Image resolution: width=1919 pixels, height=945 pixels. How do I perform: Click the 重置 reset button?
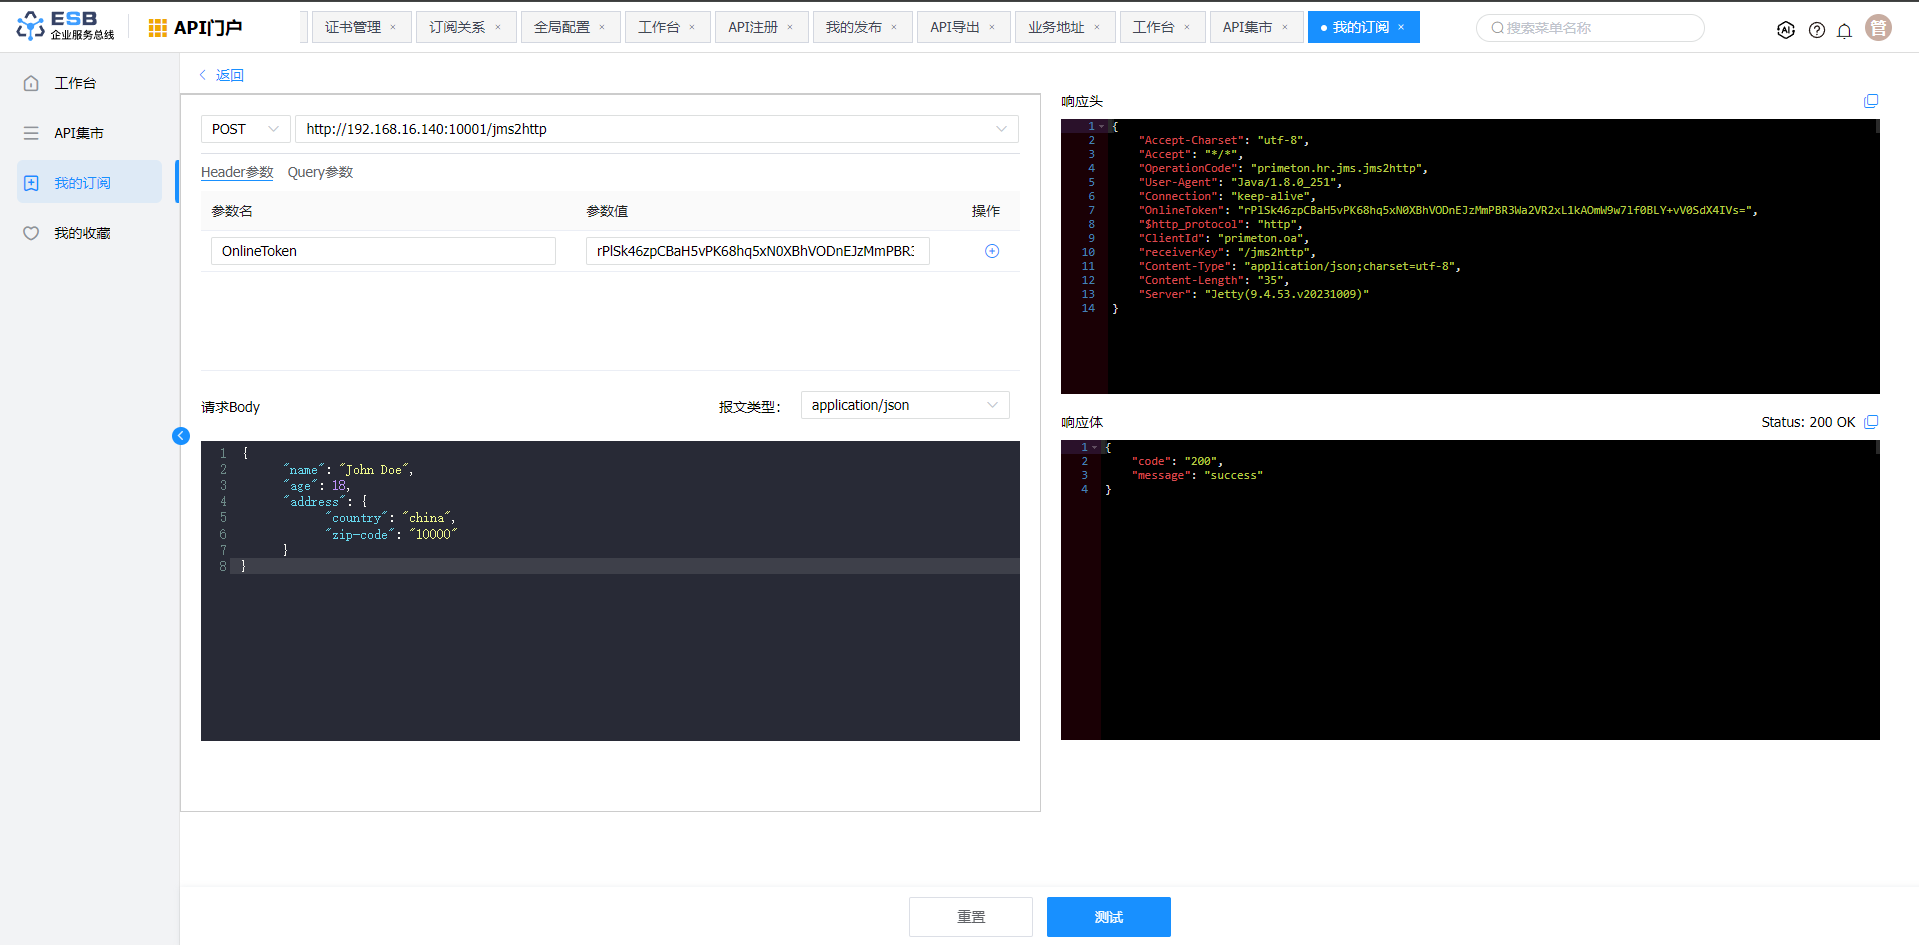pos(970,916)
